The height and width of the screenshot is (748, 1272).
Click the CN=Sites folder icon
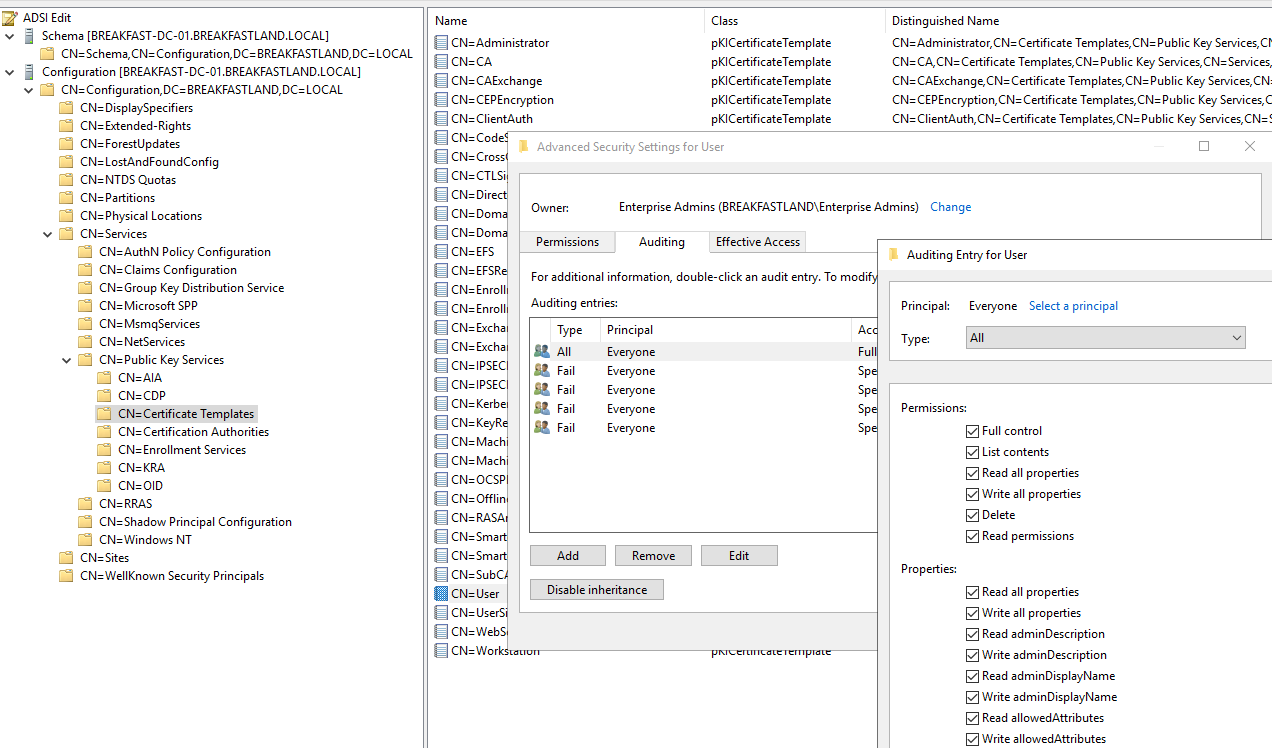pos(67,558)
